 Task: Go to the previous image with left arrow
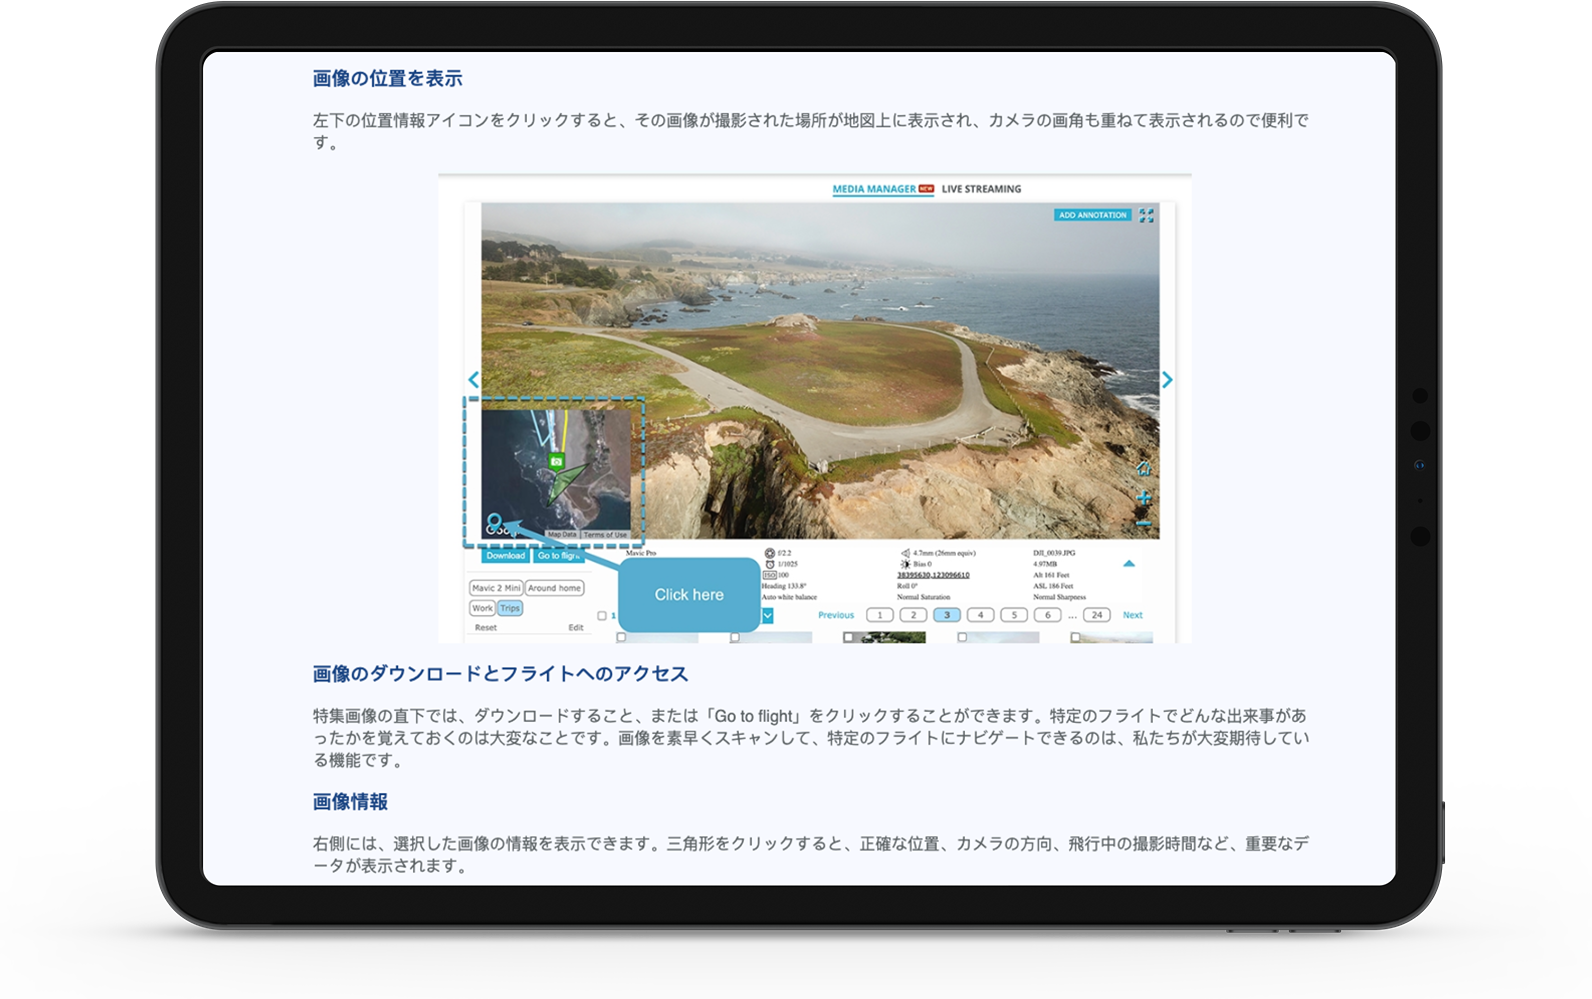tap(473, 380)
